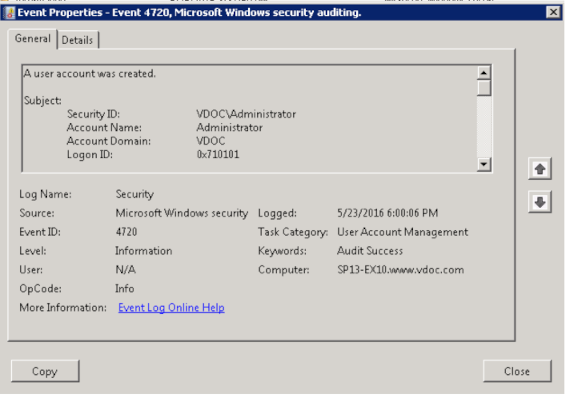This screenshot has height=398, width=566.
Task: Click the Close button
Action: (x=517, y=371)
